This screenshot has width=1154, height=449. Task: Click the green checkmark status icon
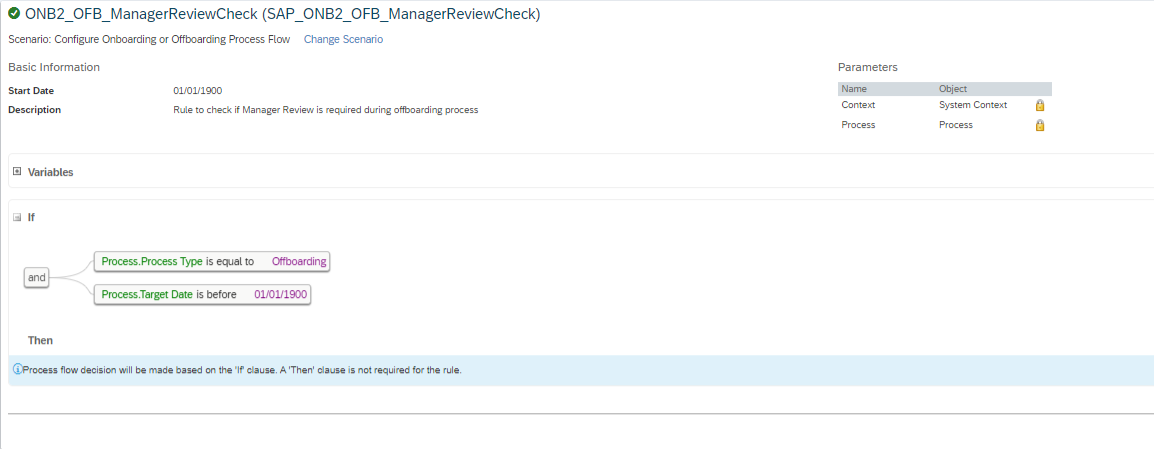coord(14,13)
